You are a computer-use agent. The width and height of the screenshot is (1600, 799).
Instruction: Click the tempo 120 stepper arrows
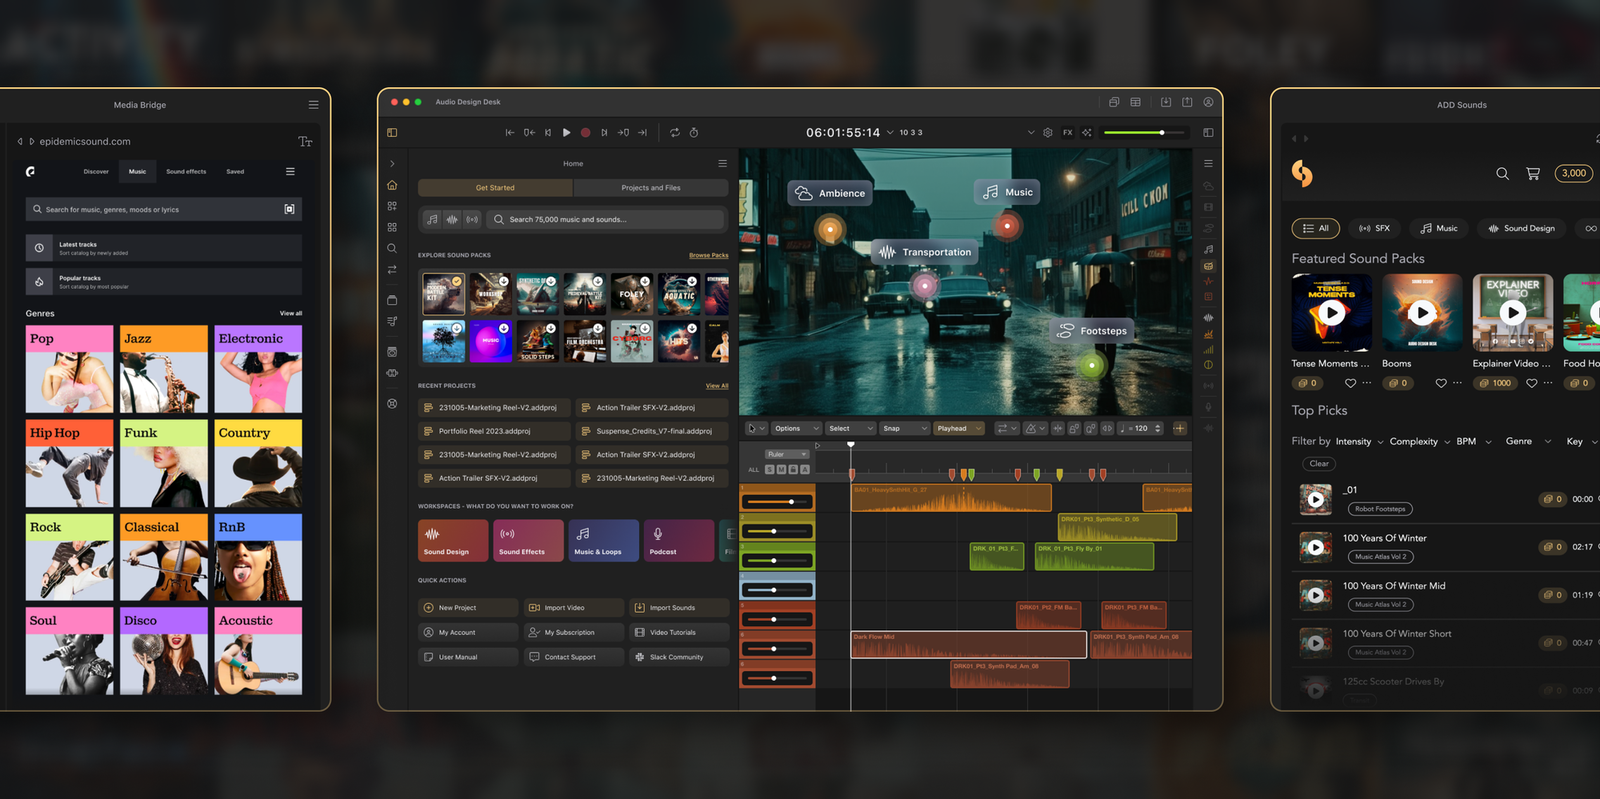[1158, 428]
